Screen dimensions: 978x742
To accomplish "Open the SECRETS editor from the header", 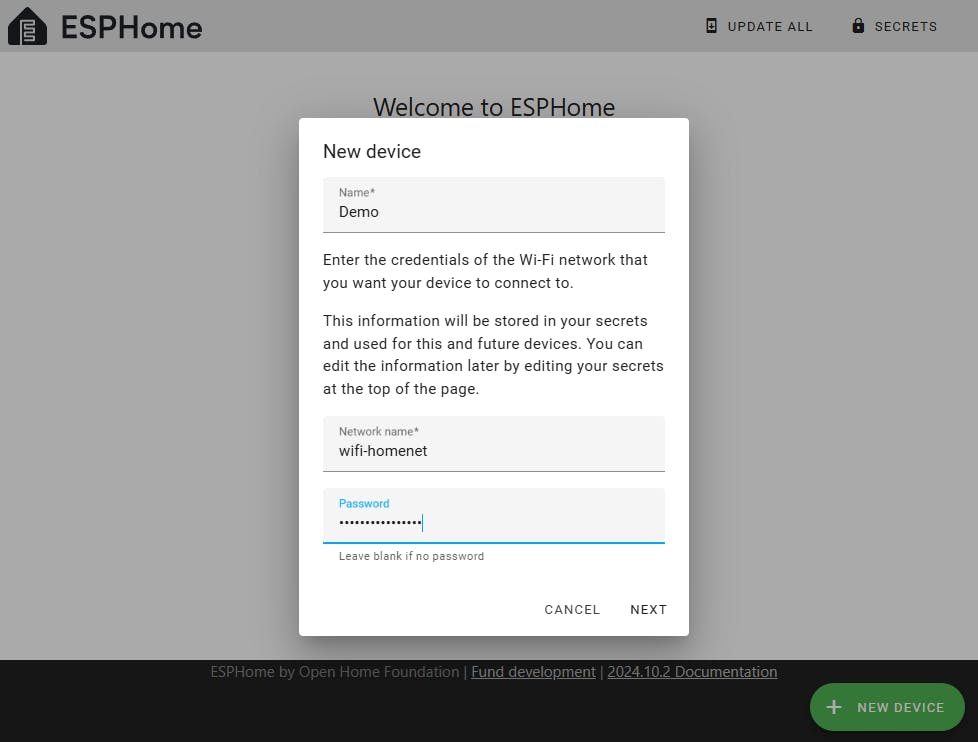I will coord(894,26).
